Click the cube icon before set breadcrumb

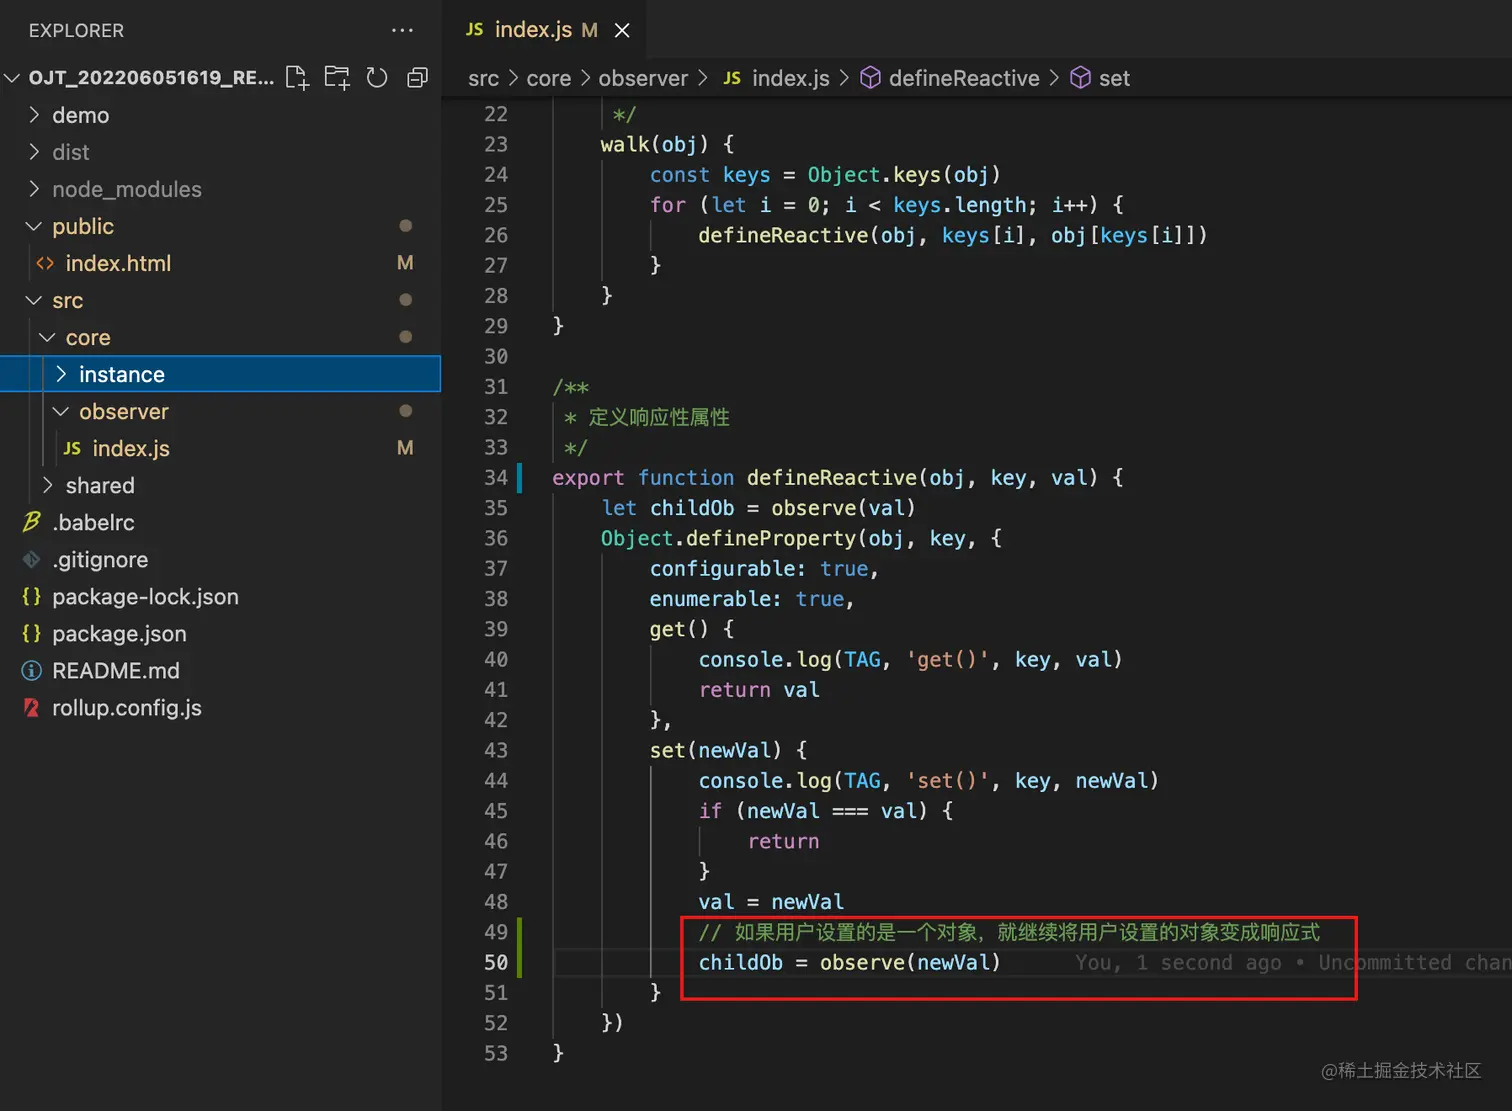tap(1081, 78)
